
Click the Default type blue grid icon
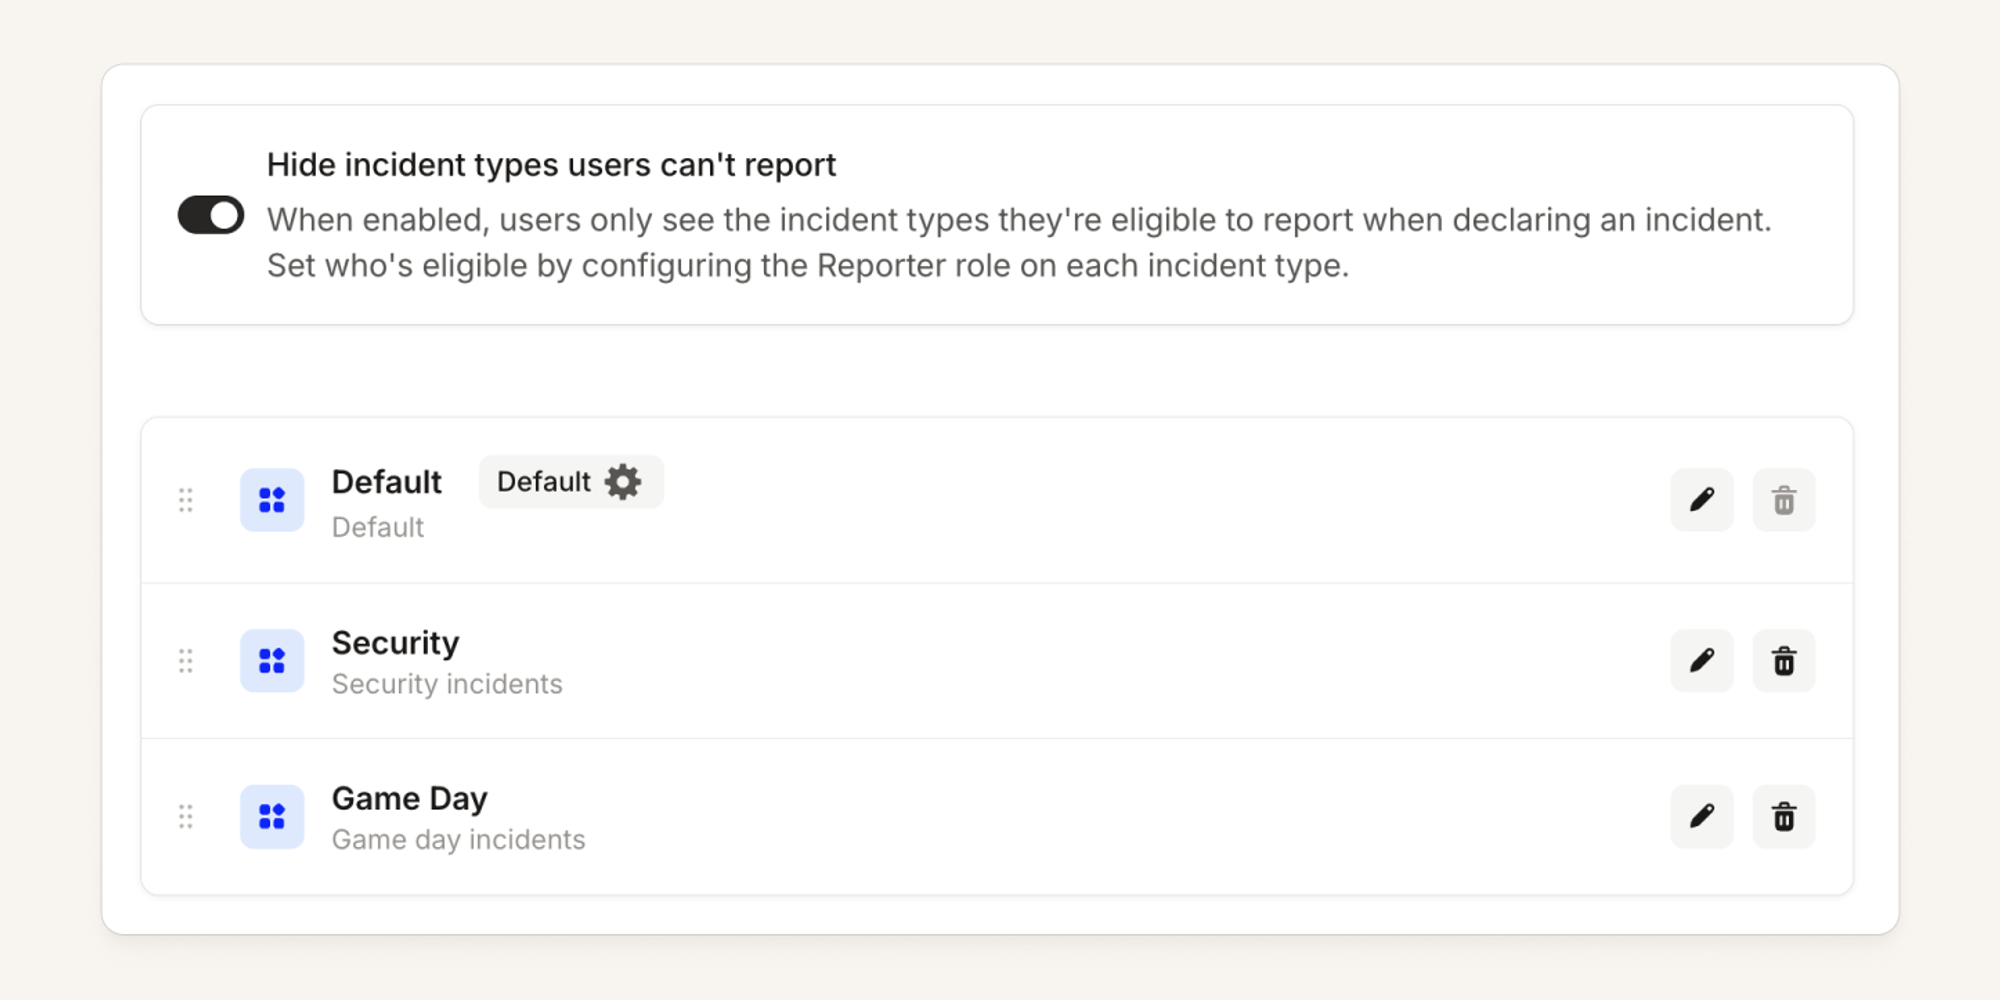coord(272,500)
